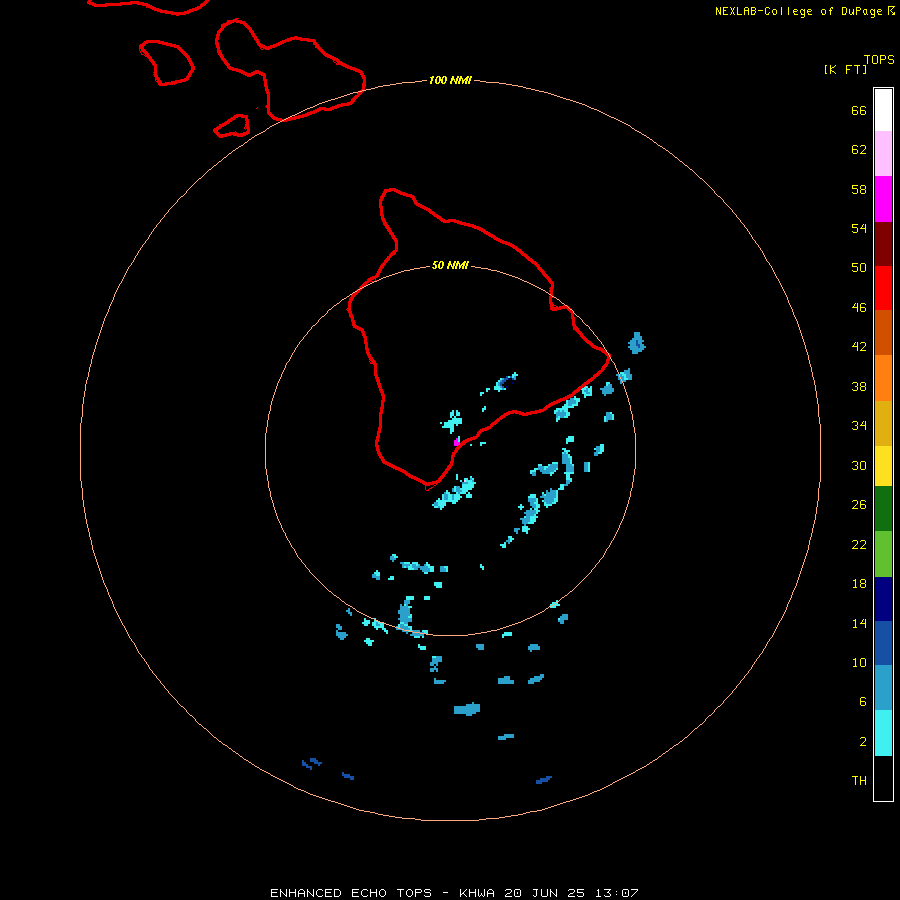The width and height of the screenshot is (900, 900).
Task: Click the burnt orange legend swatch
Action: (x=883, y=332)
